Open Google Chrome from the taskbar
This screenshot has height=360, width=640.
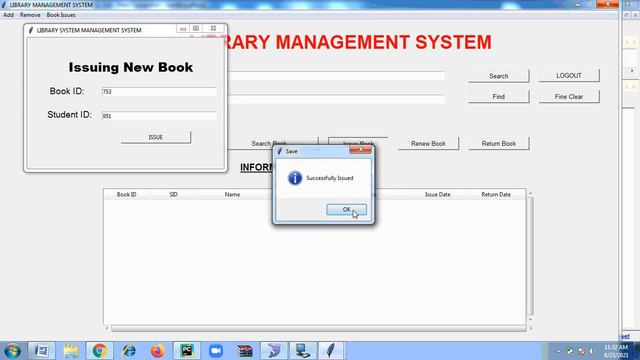pos(99,351)
